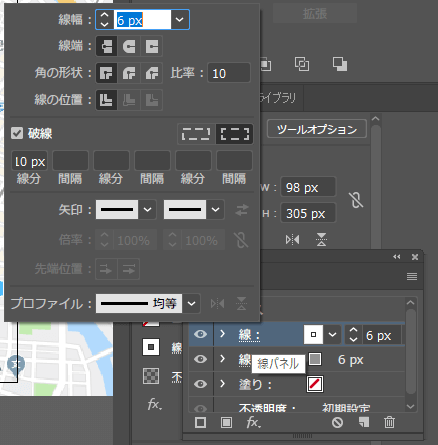Image resolution: width=438 pixels, height=445 pixels.
Task: Add new effect fx in Appearance panel footer
Action: (x=253, y=423)
